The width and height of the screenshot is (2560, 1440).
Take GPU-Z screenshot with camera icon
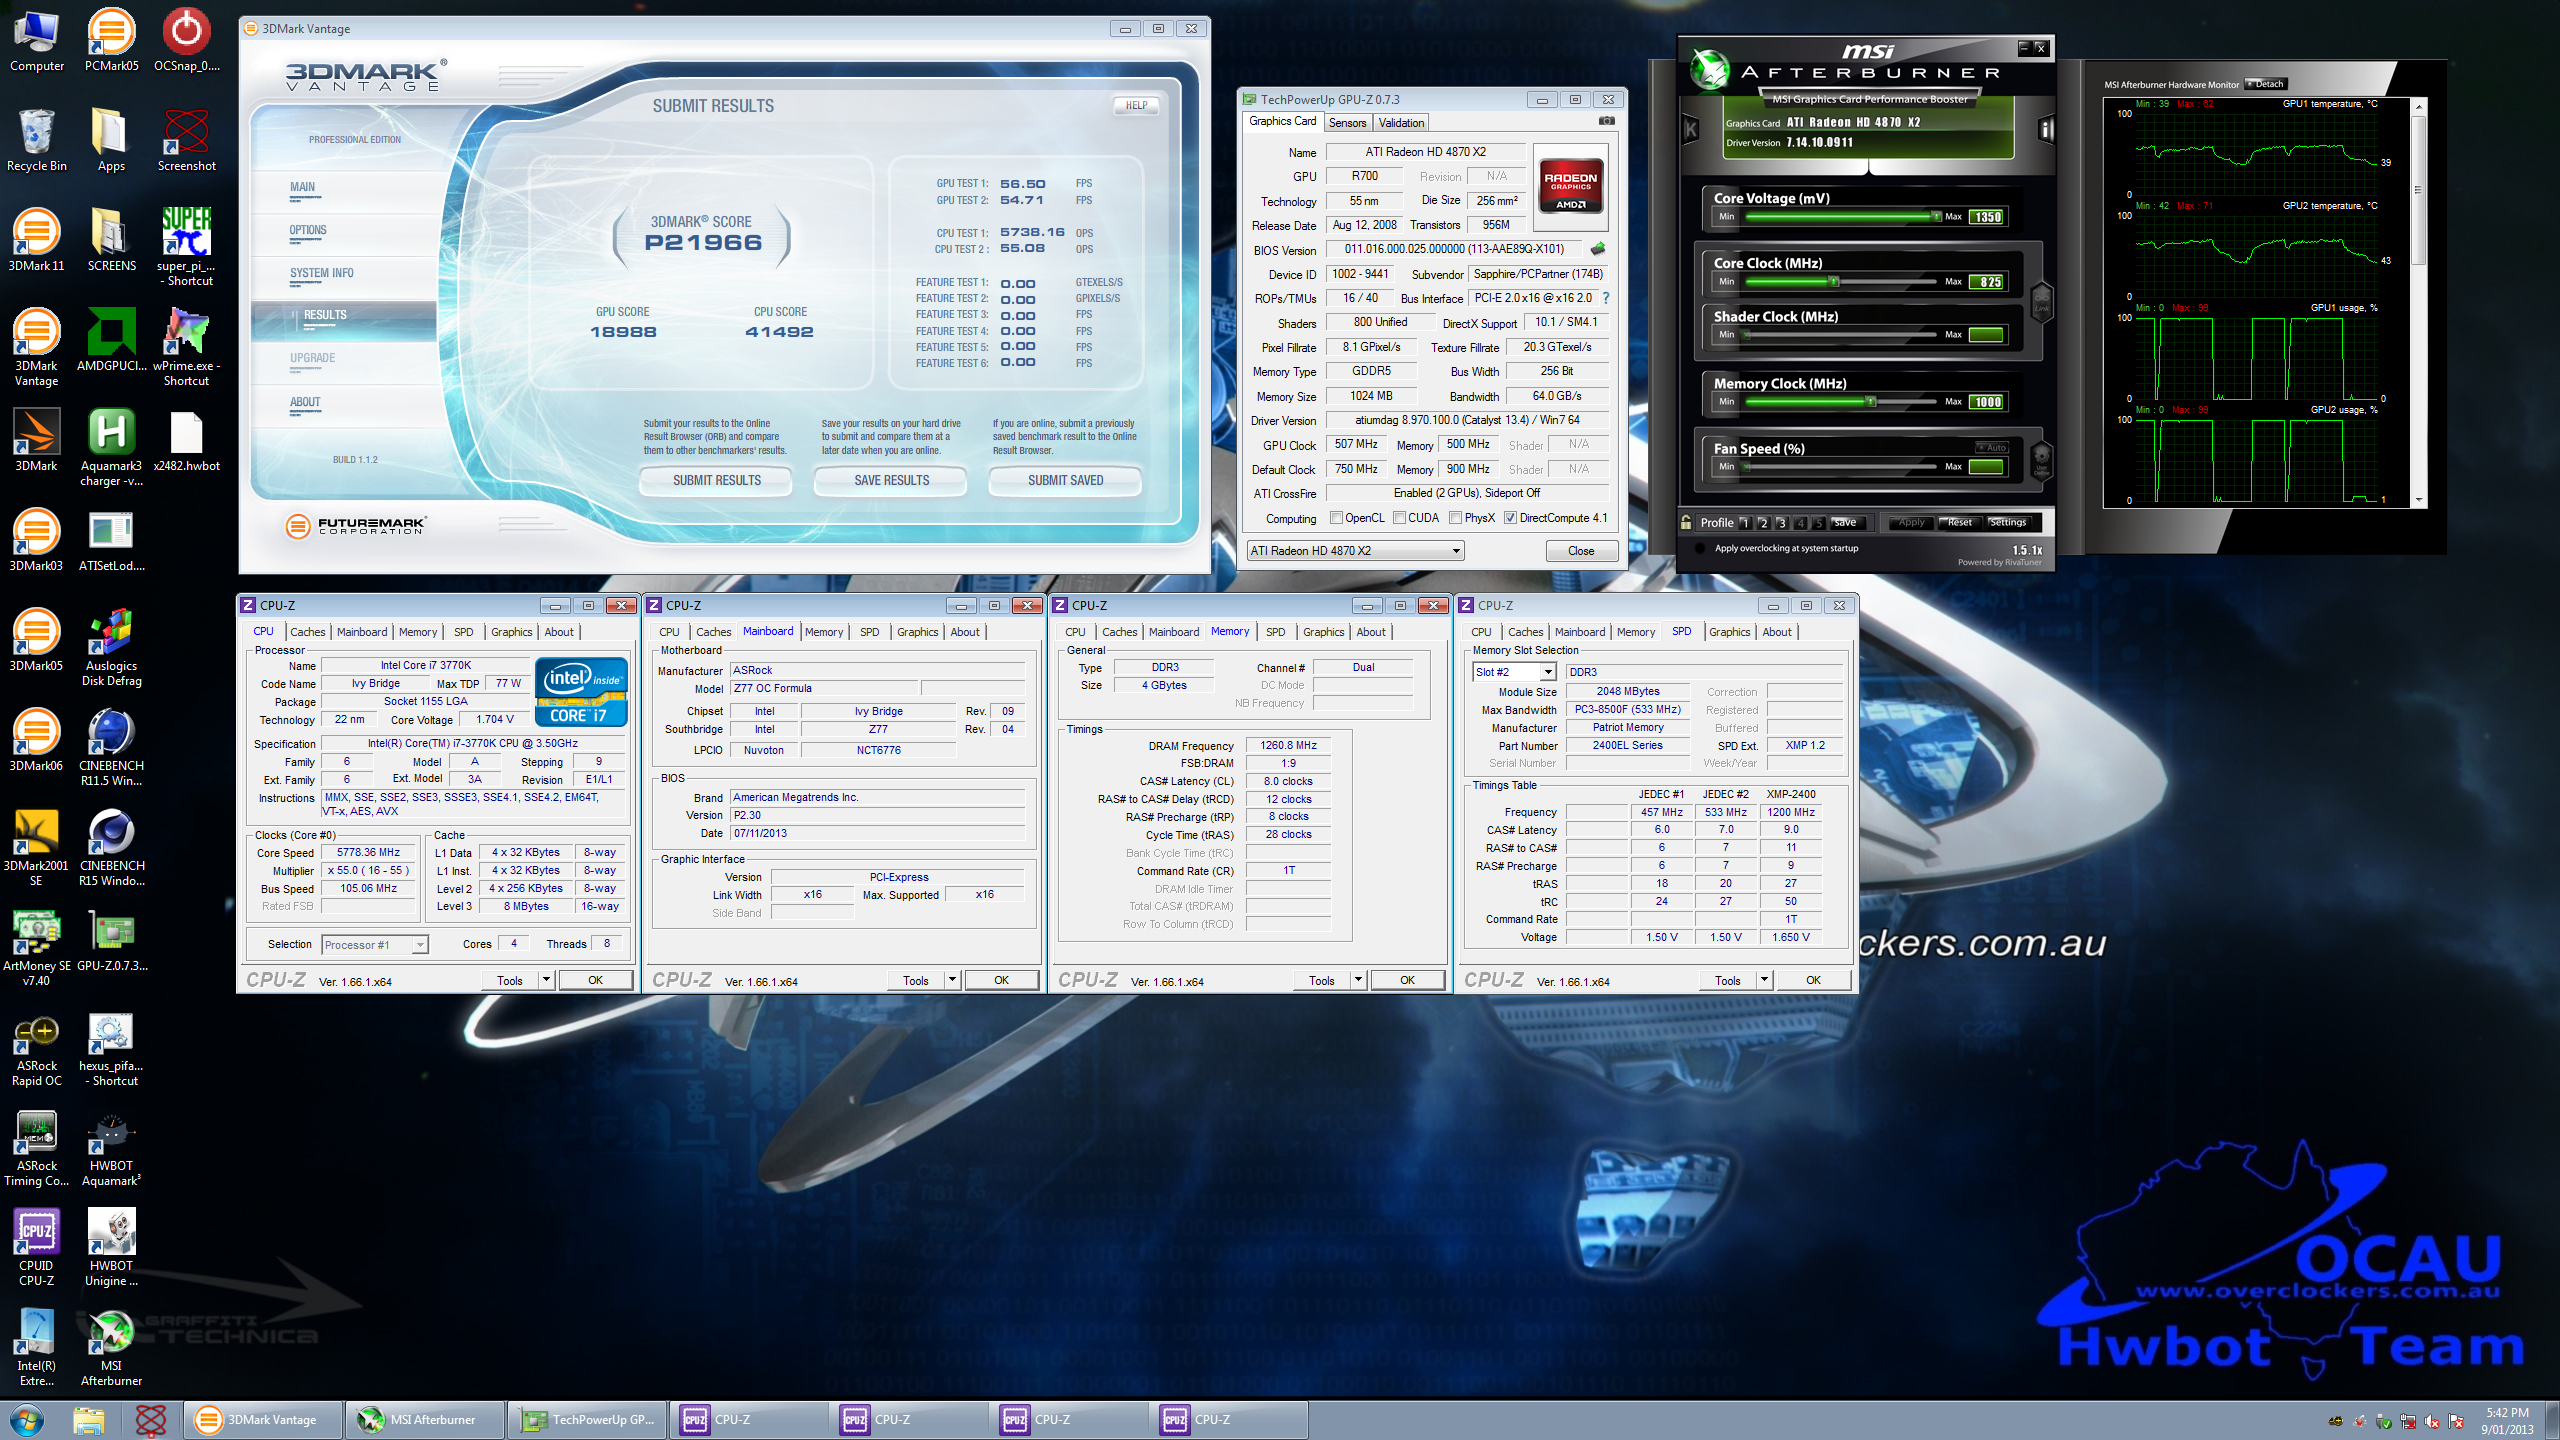(x=1606, y=121)
